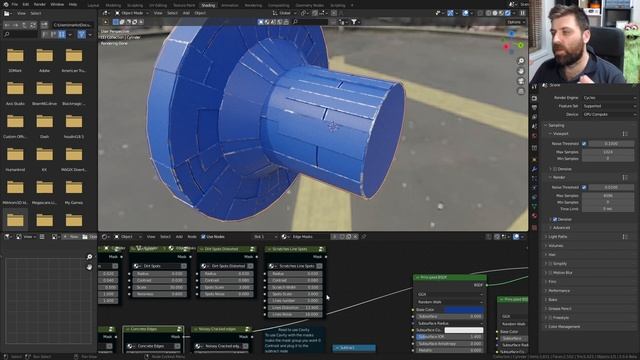
Task: Click the file browser path field
Action: pyautogui.click(x=73, y=25)
